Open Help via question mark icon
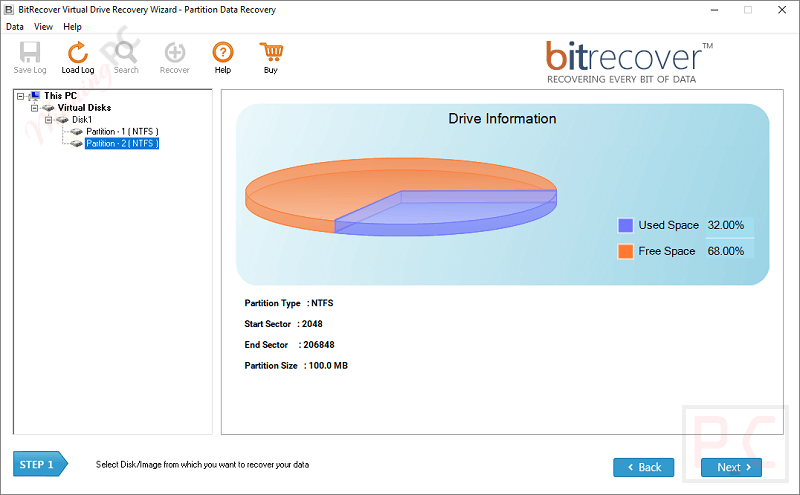Screen dimensions: 800x495 [223, 52]
